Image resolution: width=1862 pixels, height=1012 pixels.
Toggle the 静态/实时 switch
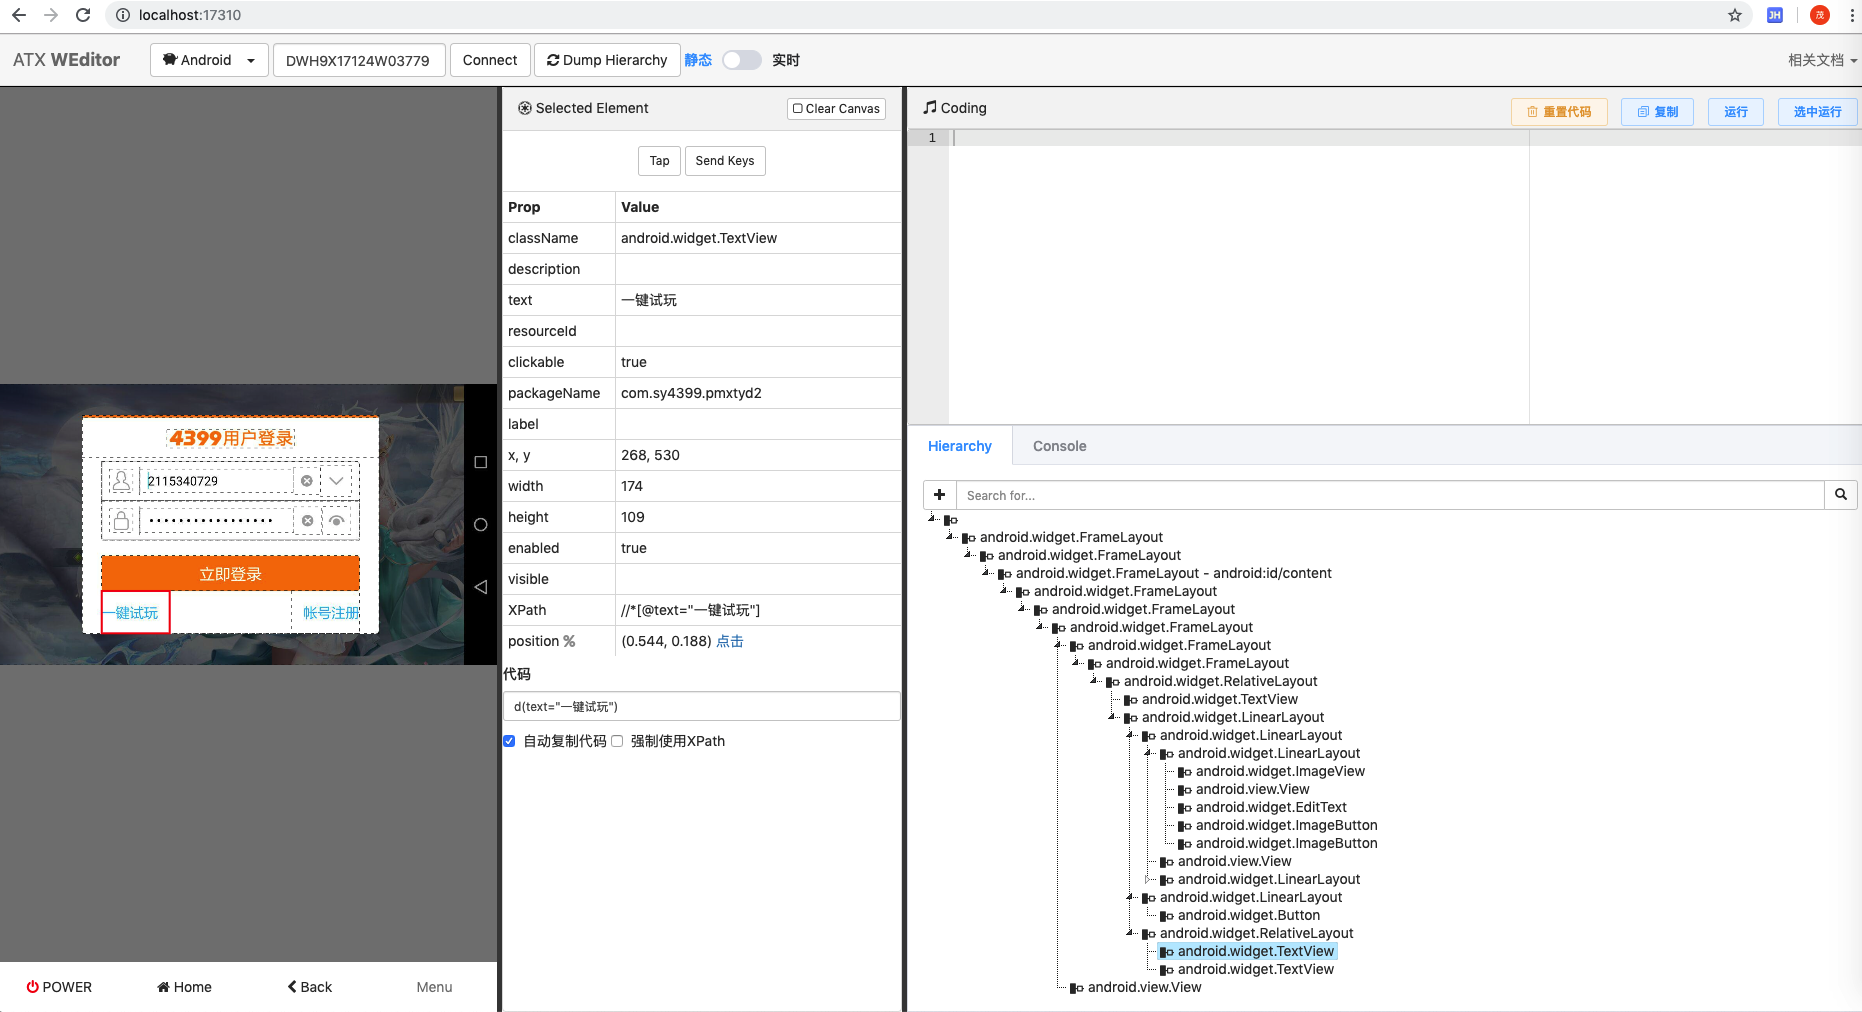point(742,60)
